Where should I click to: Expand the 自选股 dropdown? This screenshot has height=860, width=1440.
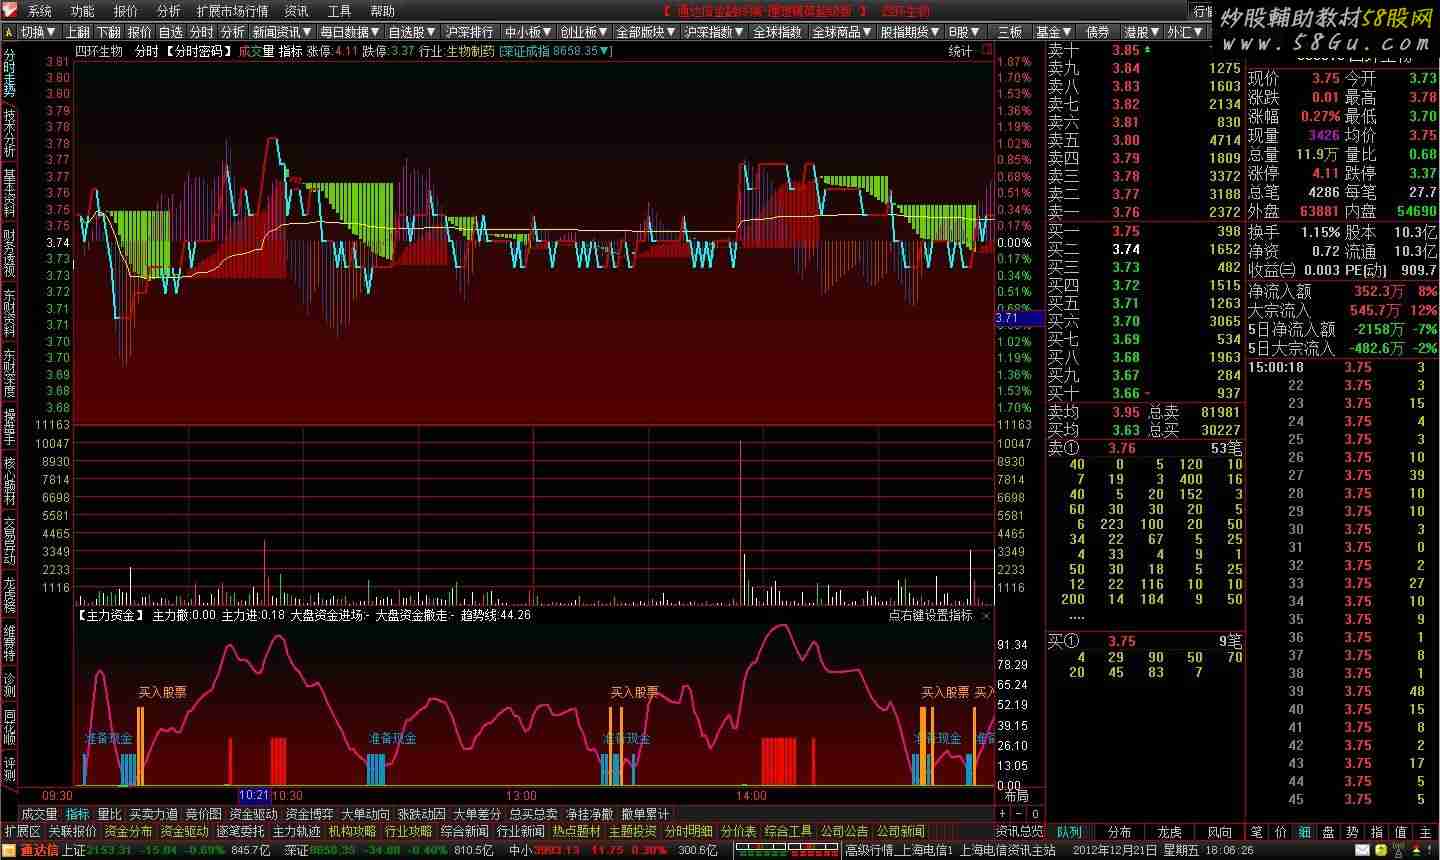[x=412, y=32]
